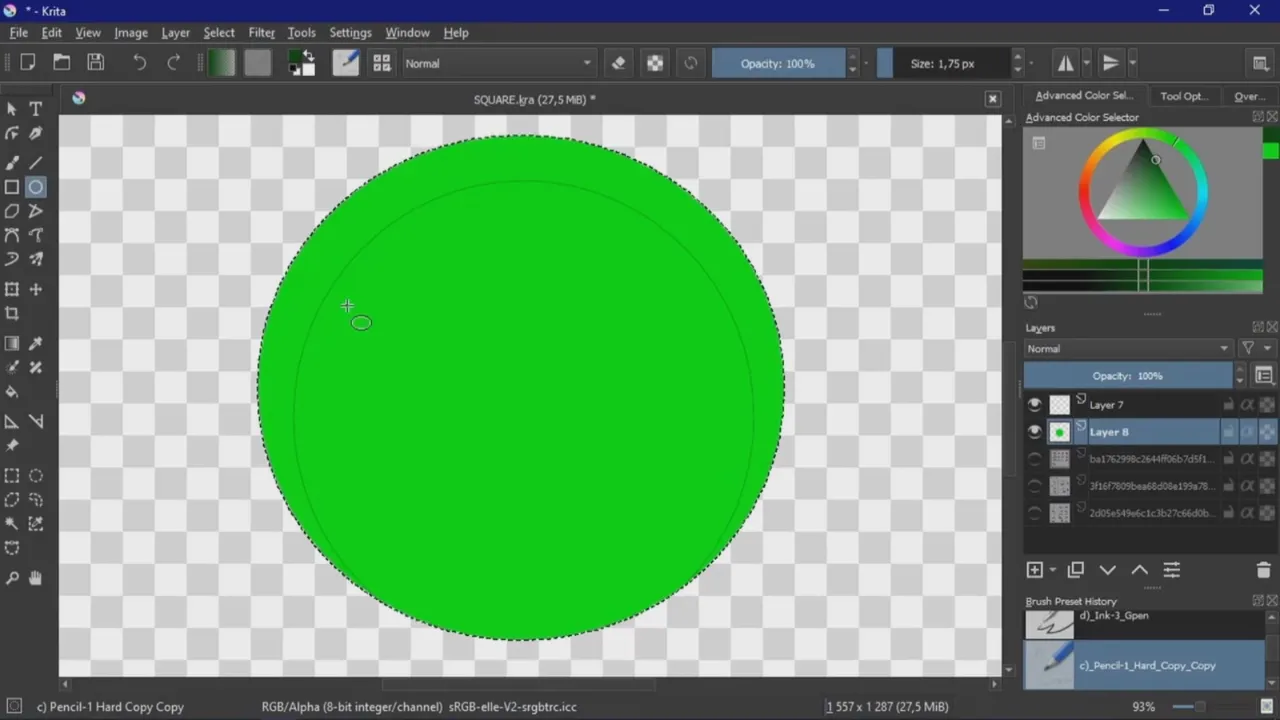The height and width of the screenshot is (720, 1280).
Task: Open the Layer menu
Action: pyautogui.click(x=176, y=33)
